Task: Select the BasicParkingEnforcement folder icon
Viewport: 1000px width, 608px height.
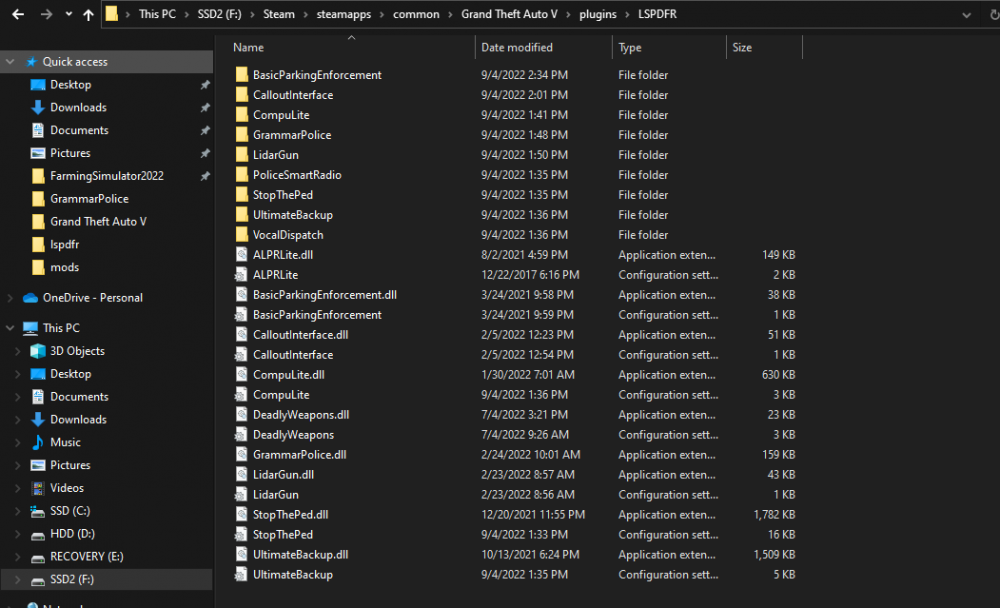Action: tap(241, 75)
